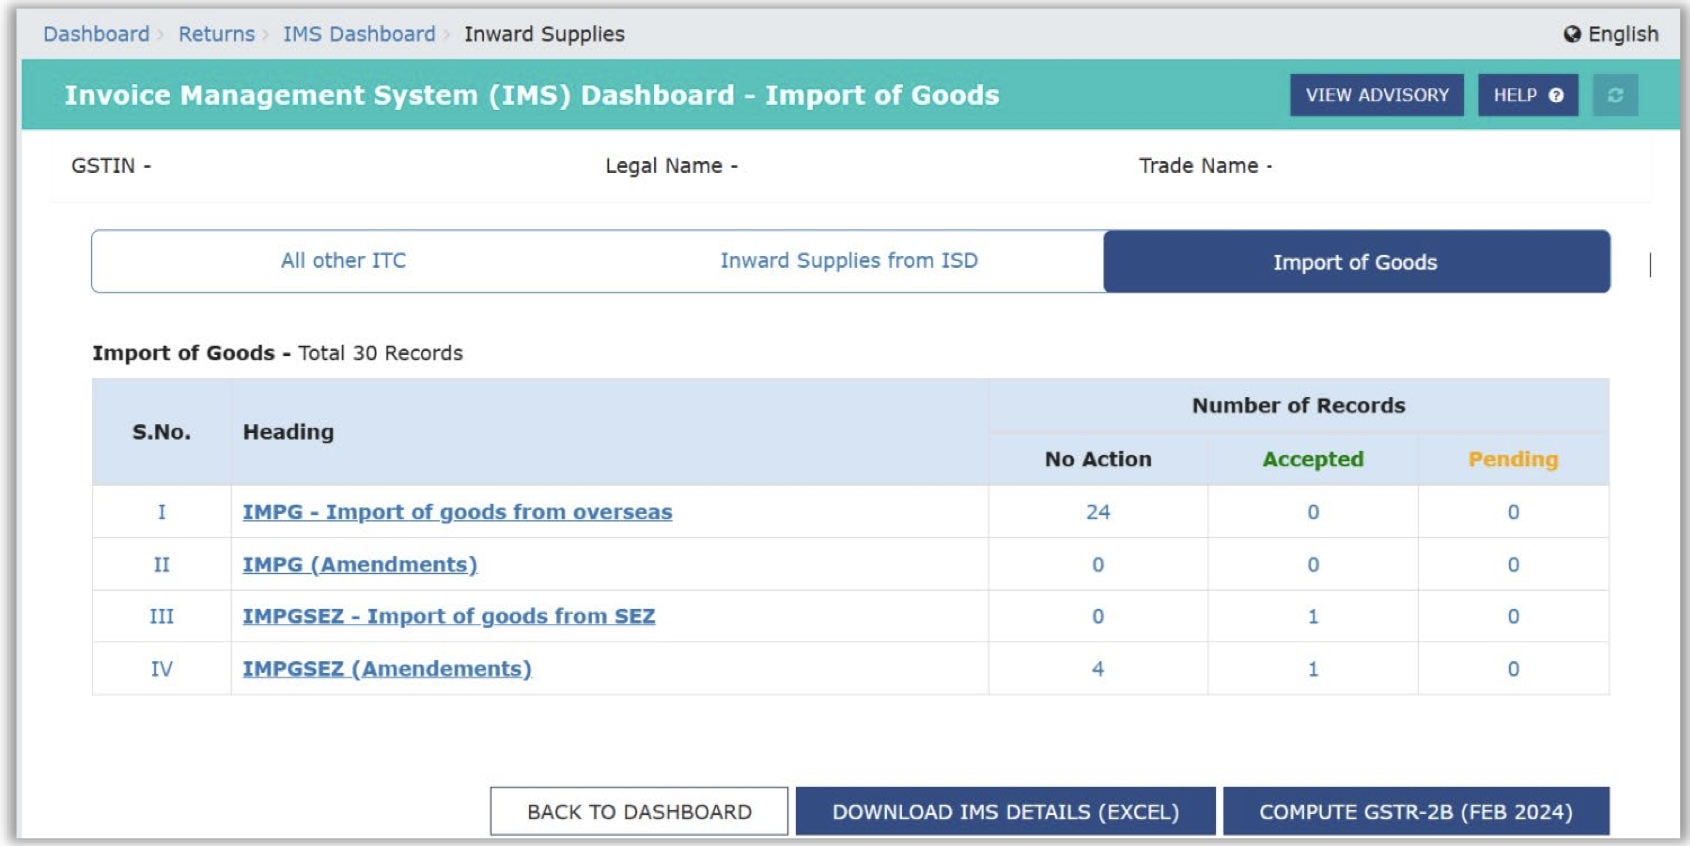Click the 24 No Action count for IMPG
Image resolution: width=1690 pixels, height=846 pixels.
1098,512
